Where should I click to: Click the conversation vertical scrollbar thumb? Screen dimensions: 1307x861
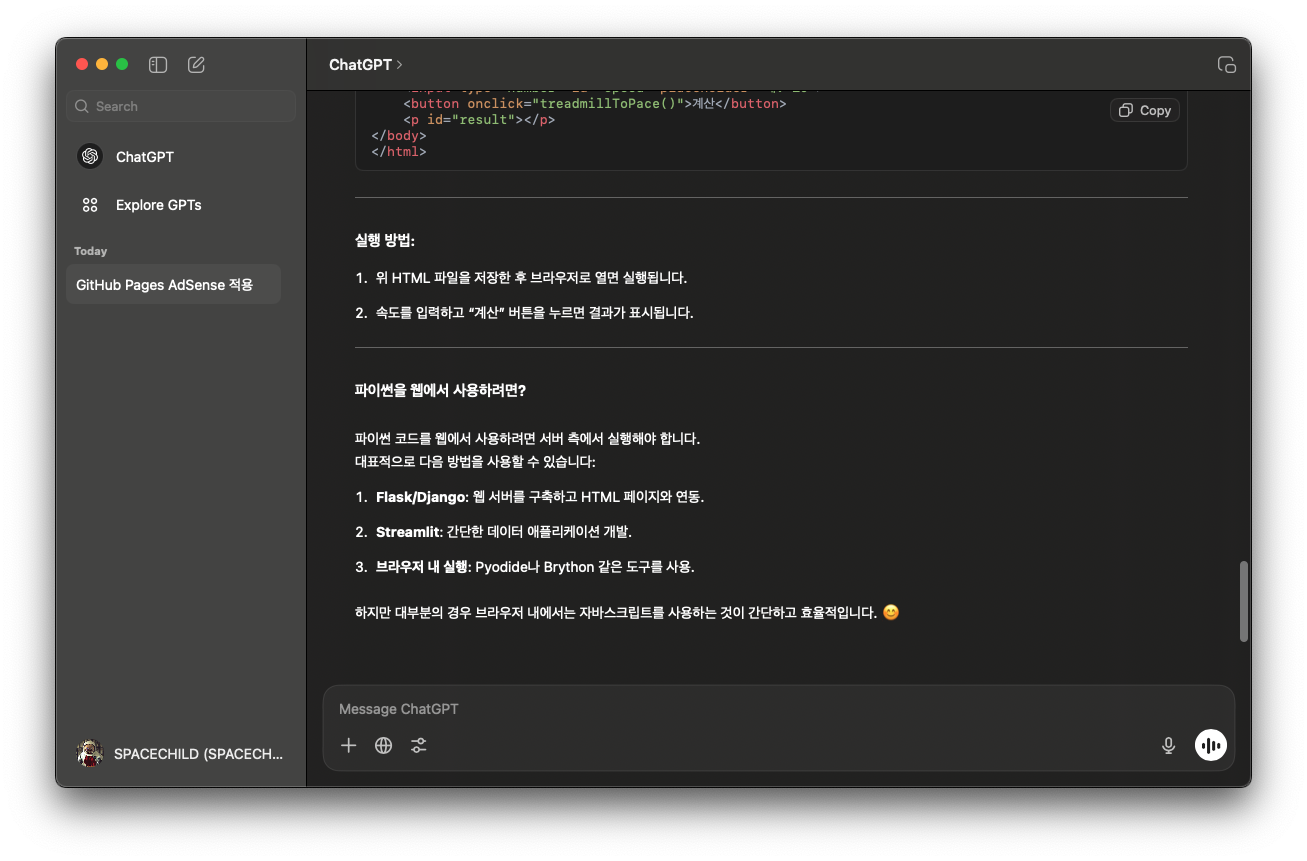pyautogui.click(x=1244, y=601)
